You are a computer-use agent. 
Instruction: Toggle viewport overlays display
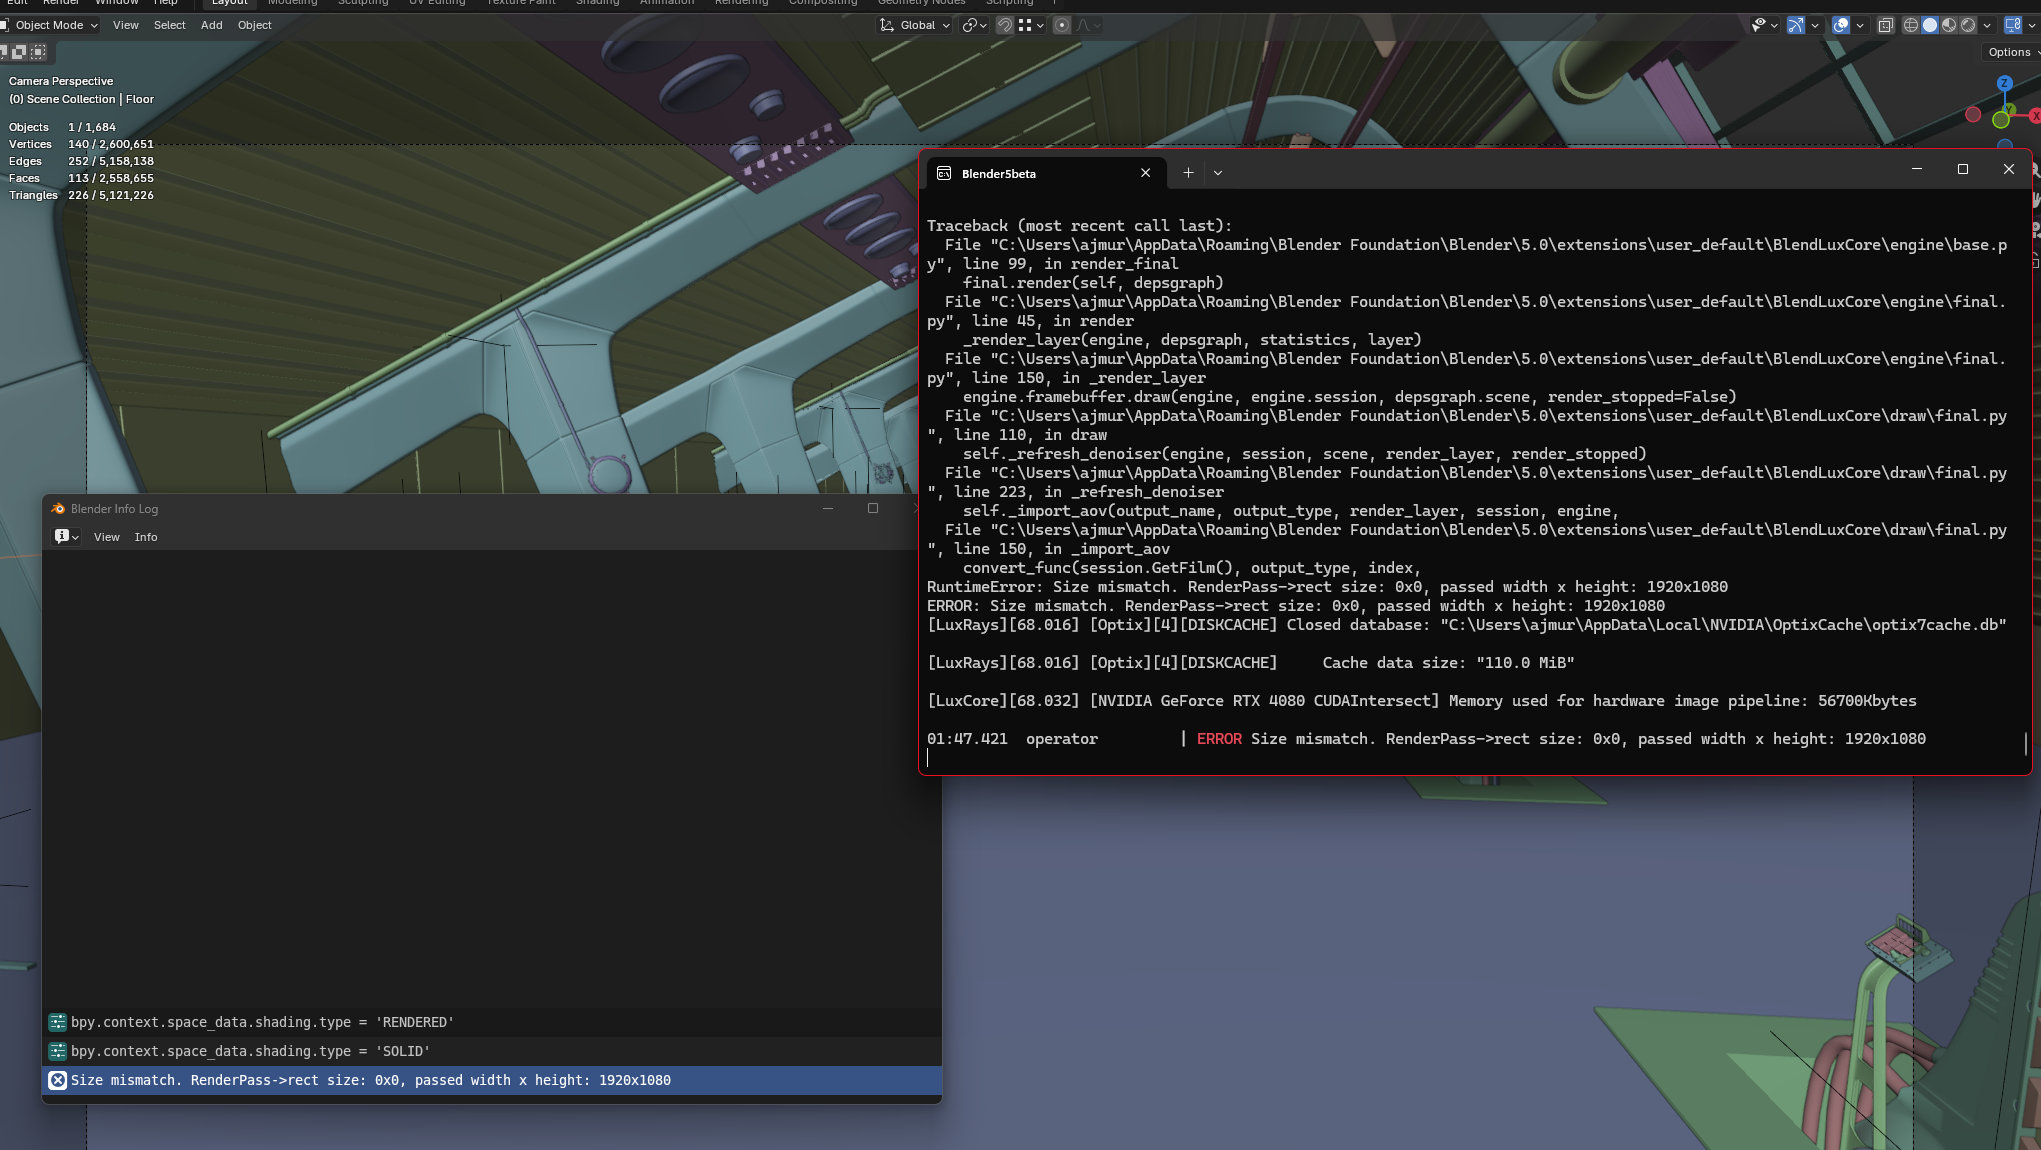(1841, 25)
